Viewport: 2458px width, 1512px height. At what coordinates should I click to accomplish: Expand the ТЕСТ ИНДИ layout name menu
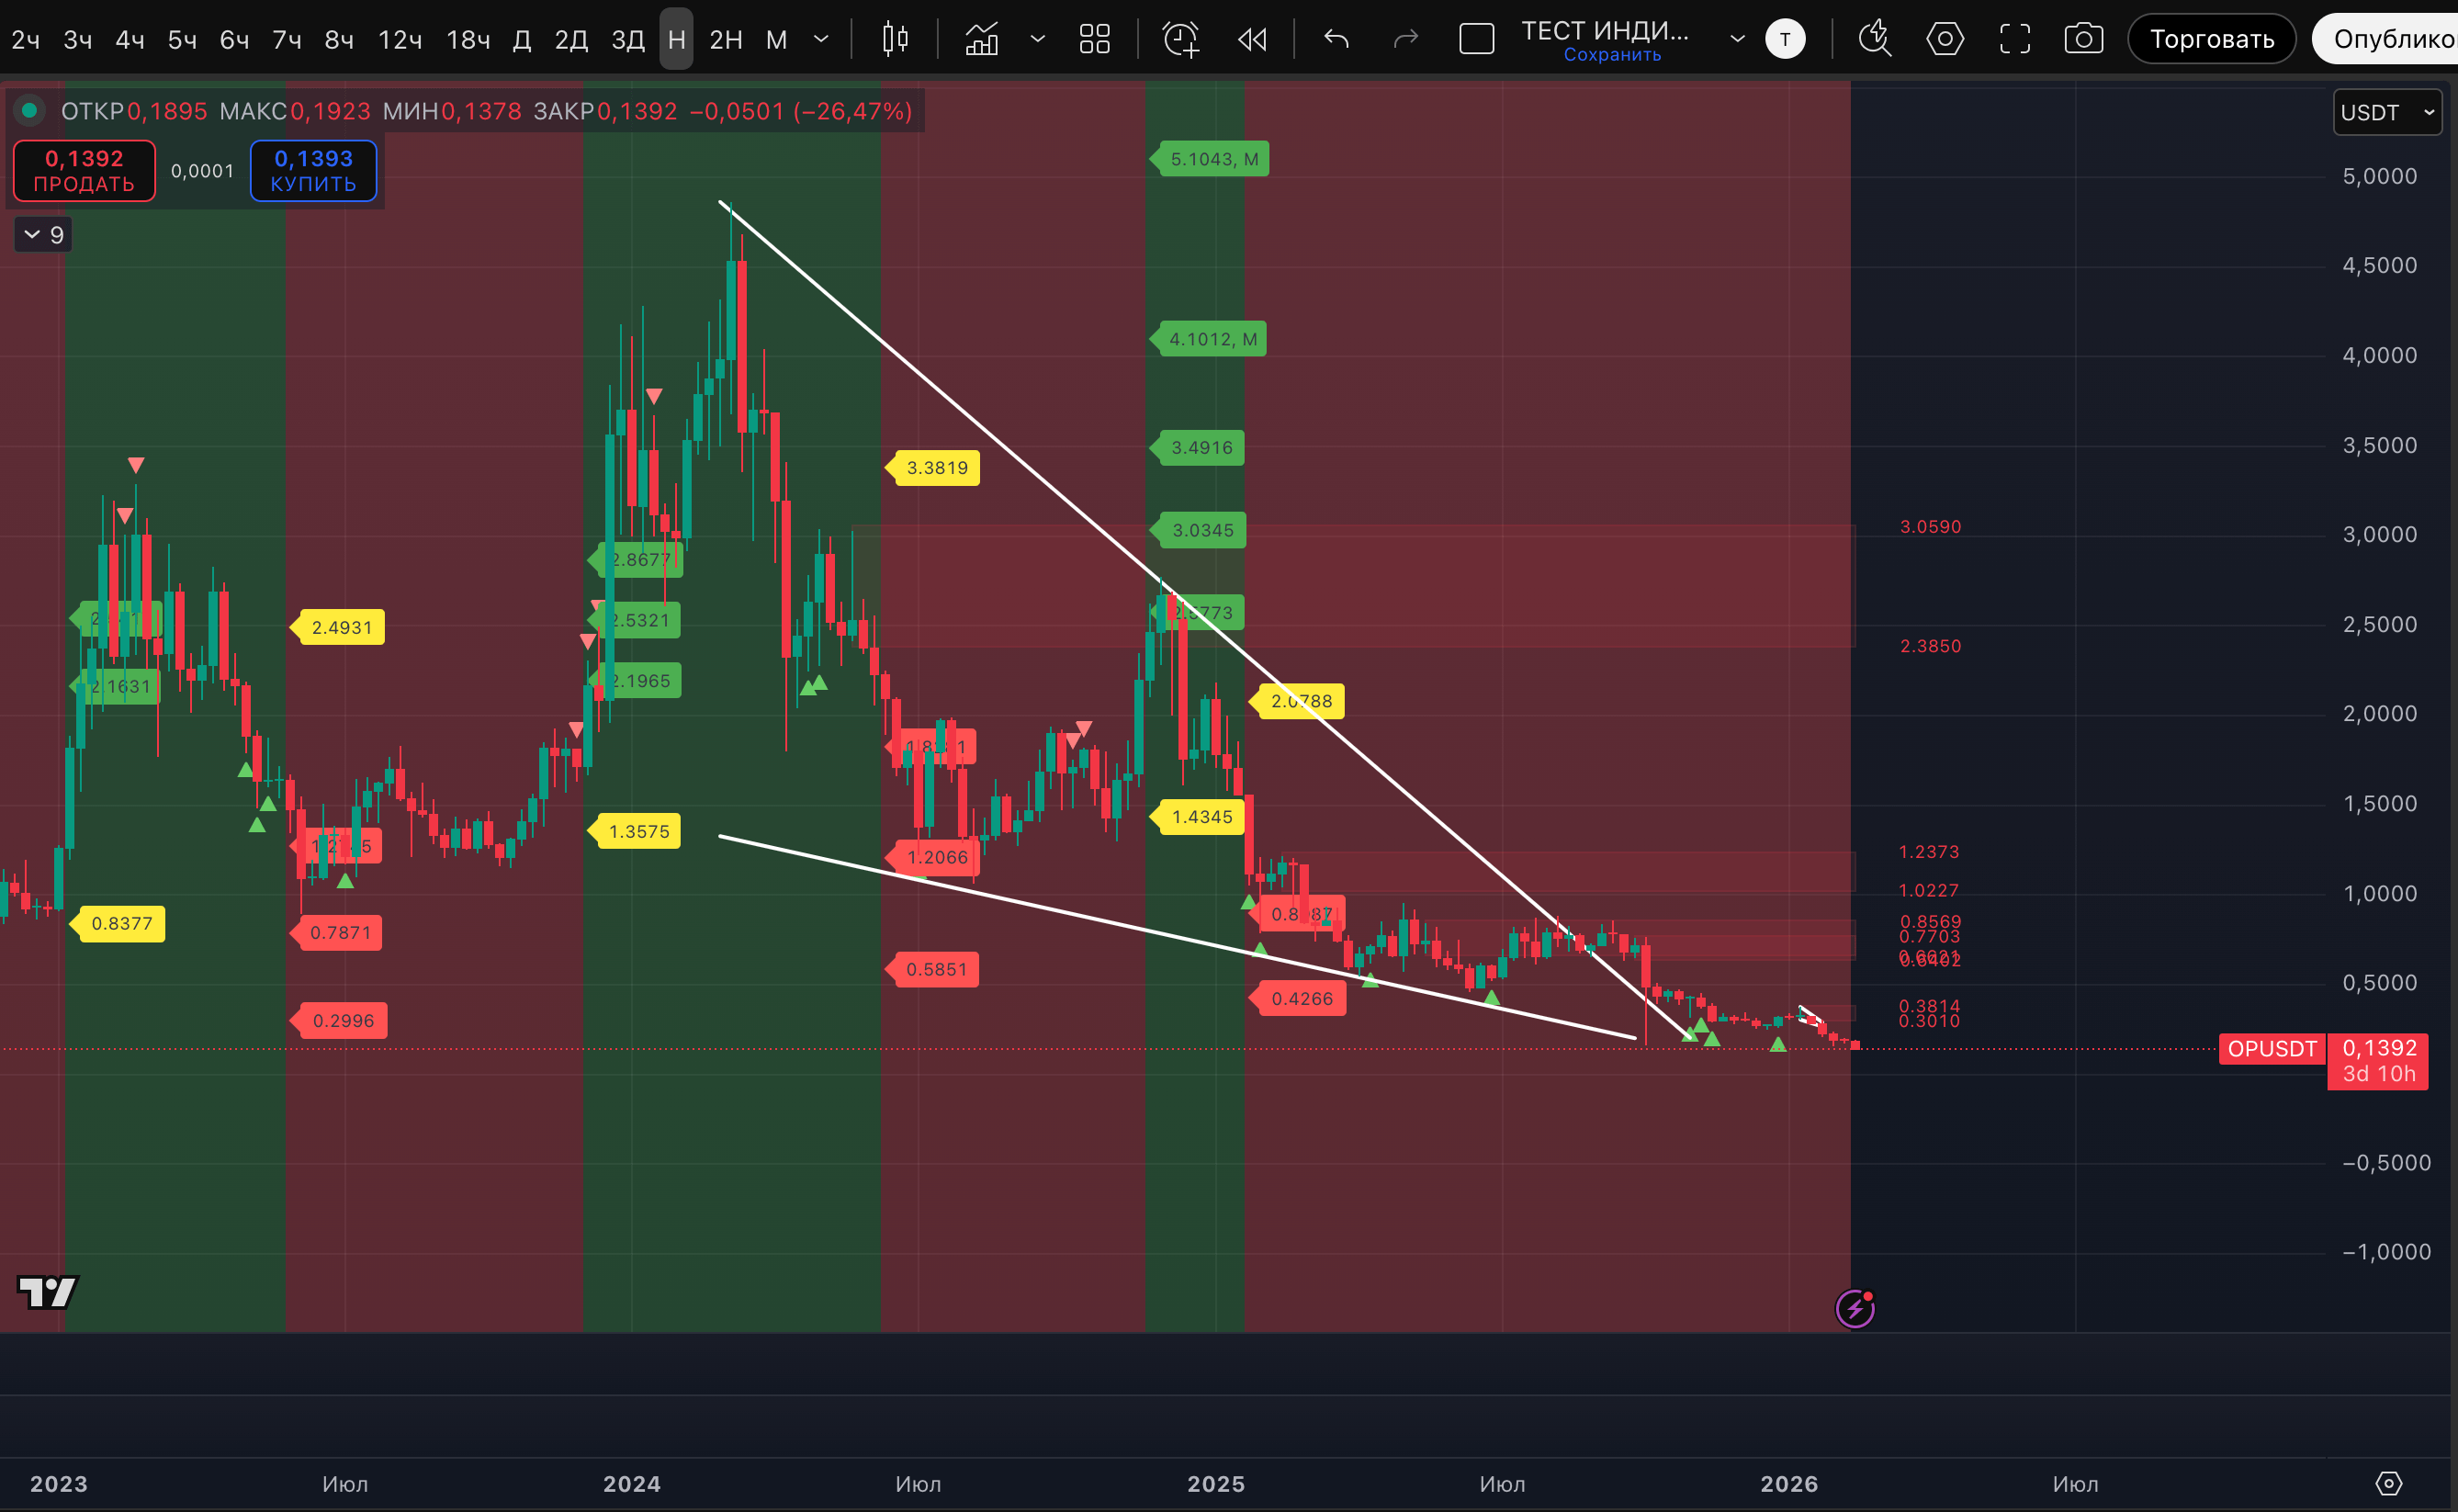point(1737,39)
